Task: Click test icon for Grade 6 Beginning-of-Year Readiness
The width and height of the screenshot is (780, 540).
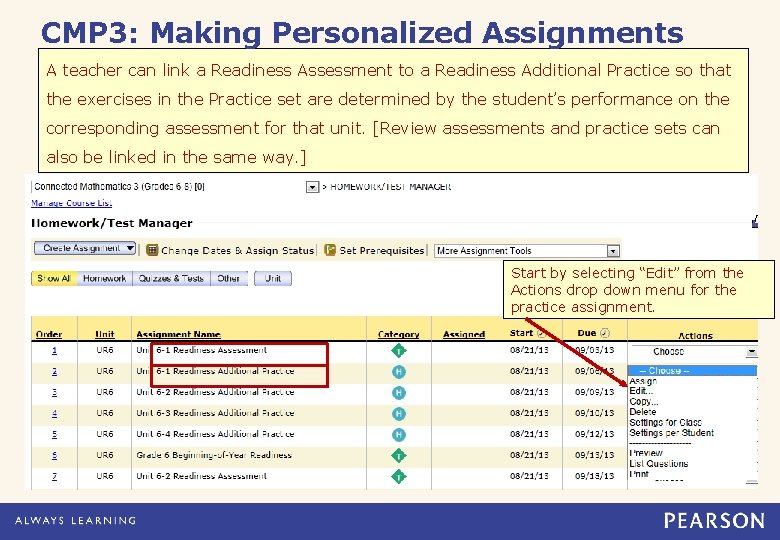Action: pos(398,455)
